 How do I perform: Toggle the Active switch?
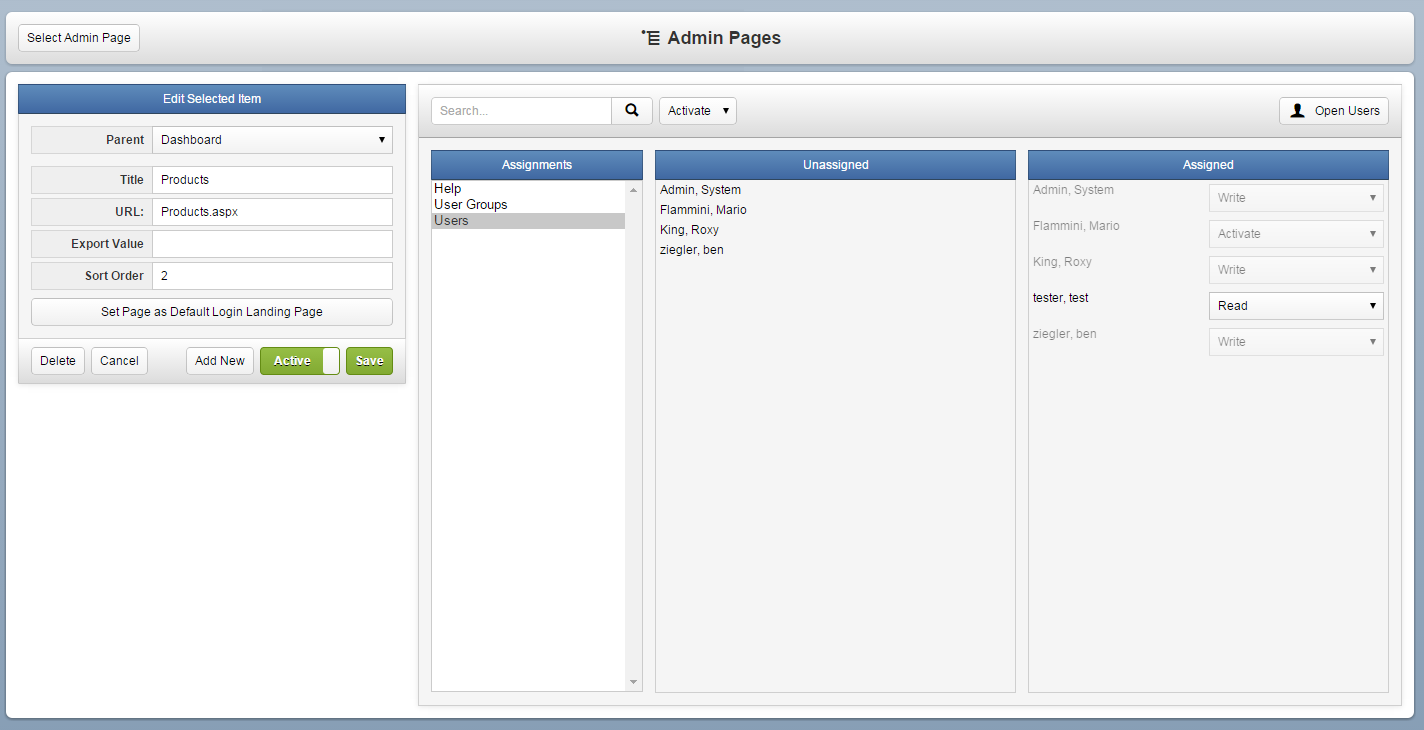coord(300,361)
